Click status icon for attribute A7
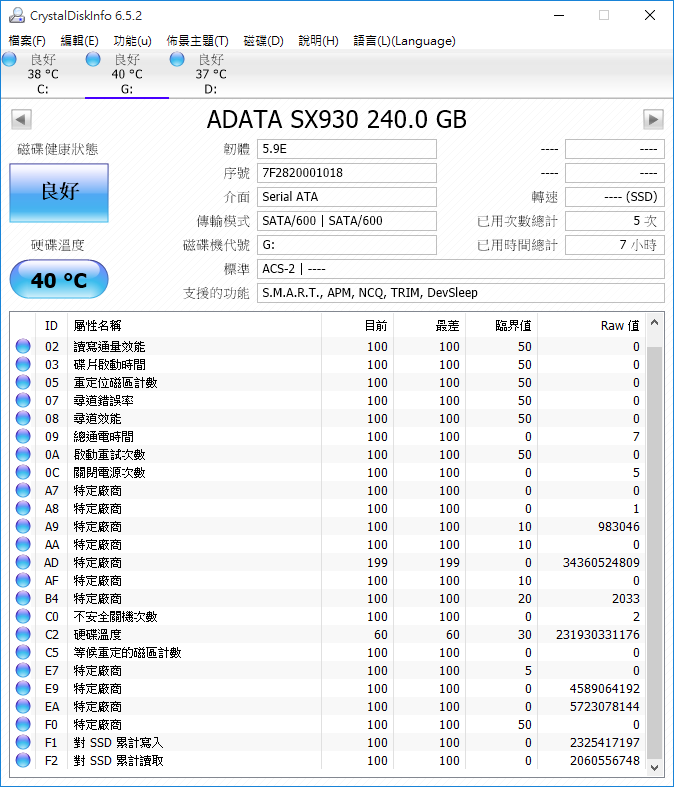Image resolution: width=674 pixels, height=787 pixels. click(23, 490)
